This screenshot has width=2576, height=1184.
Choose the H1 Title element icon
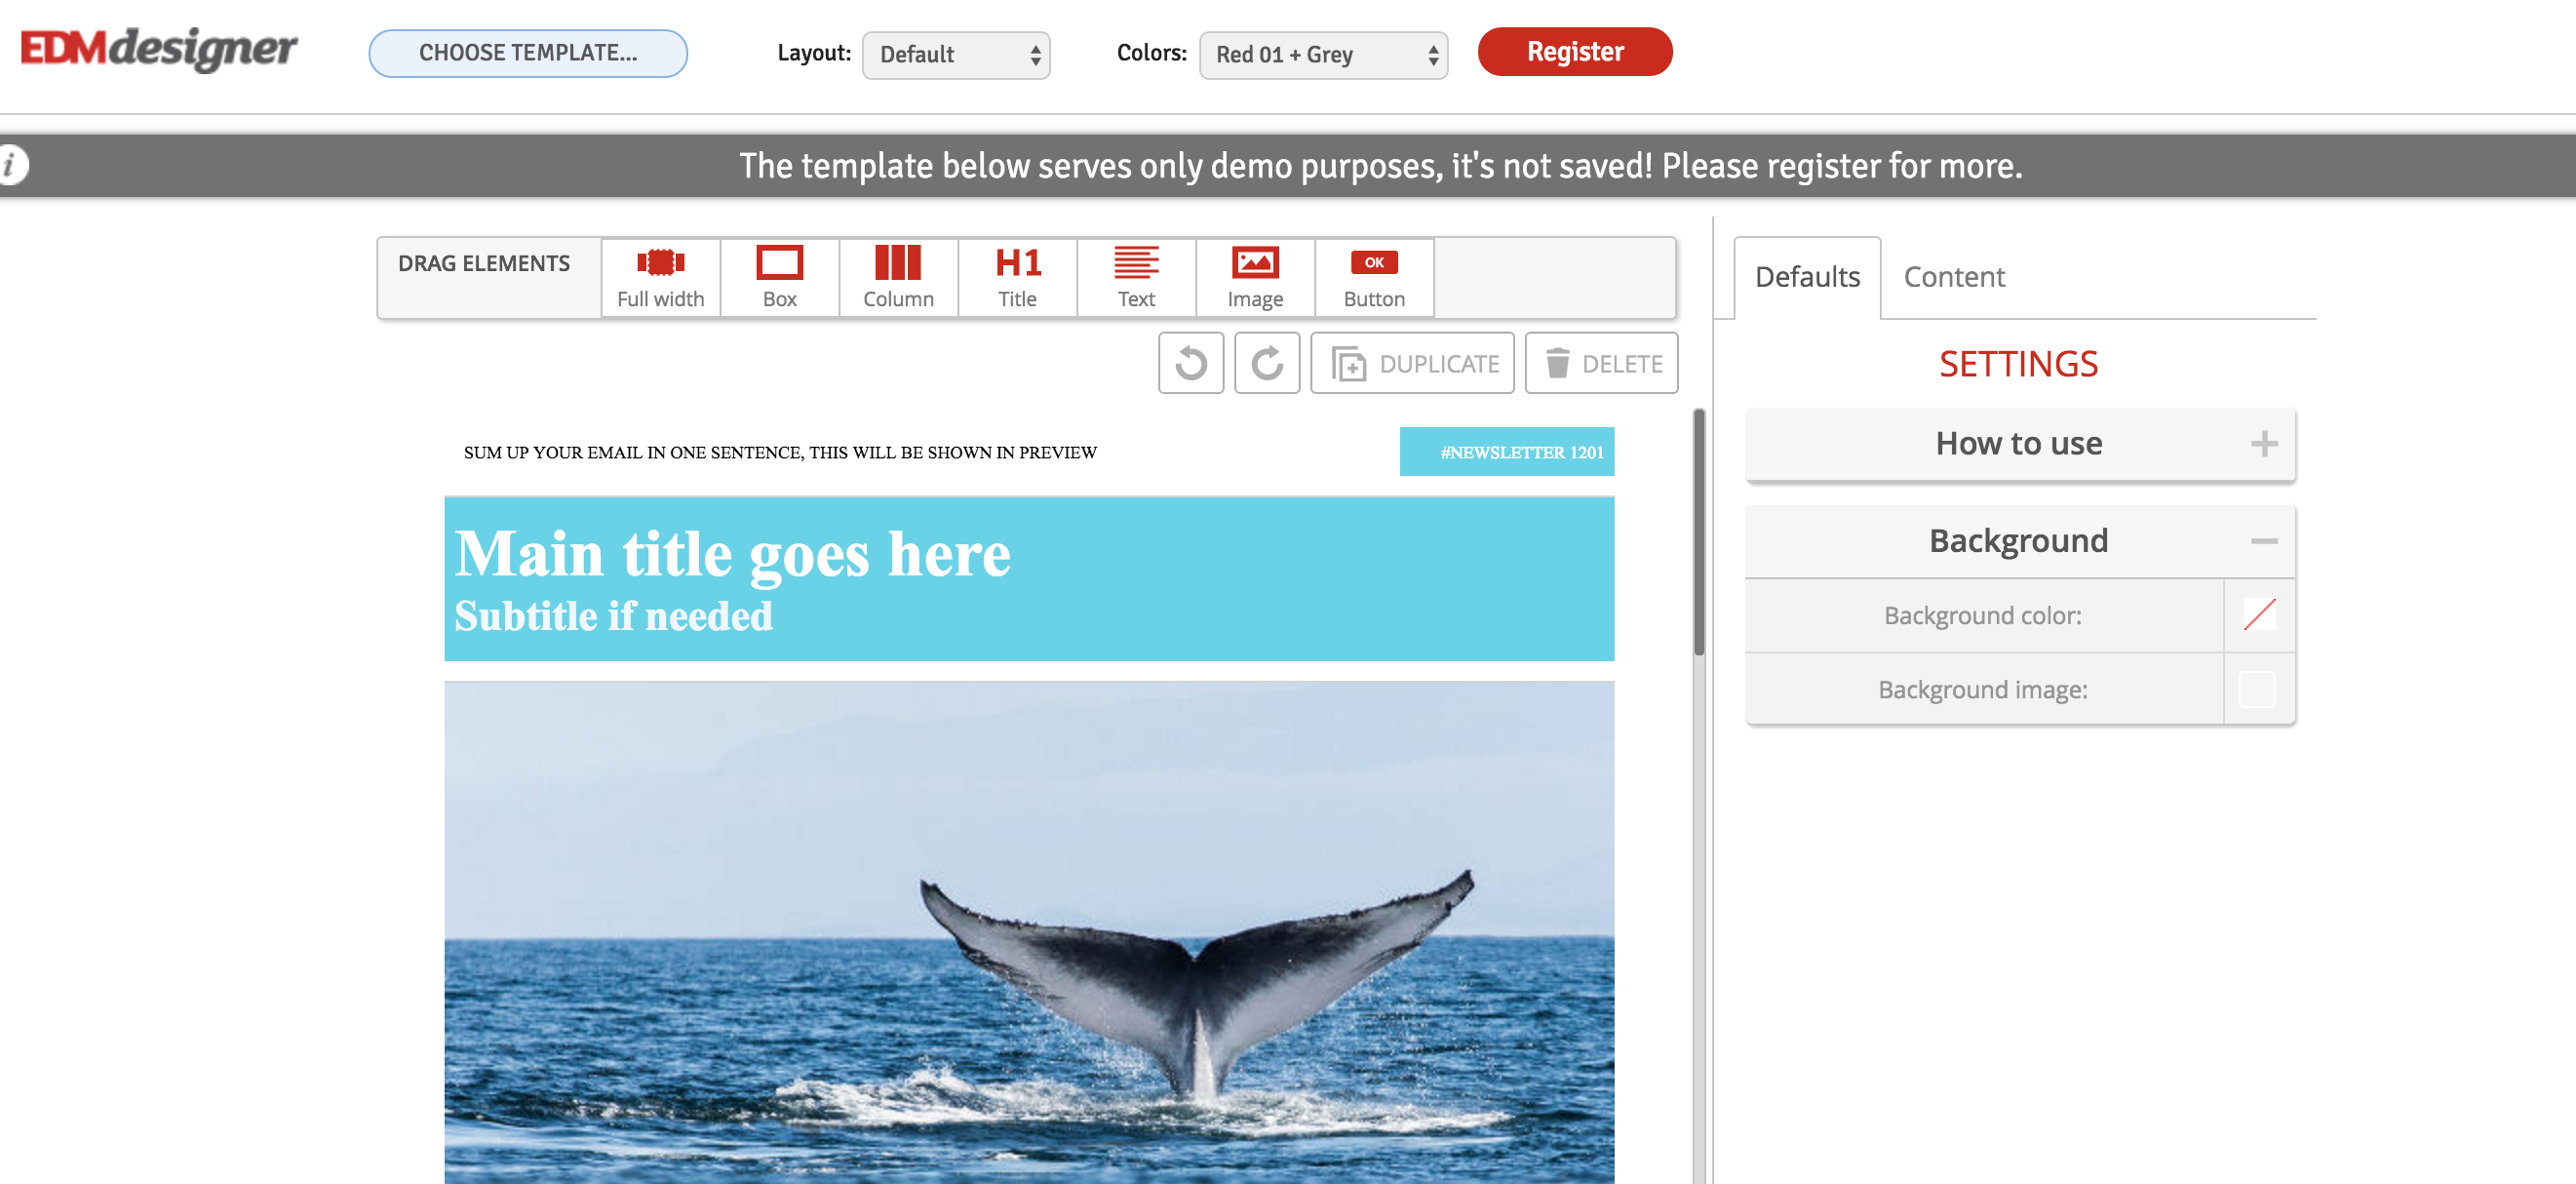(x=1017, y=264)
